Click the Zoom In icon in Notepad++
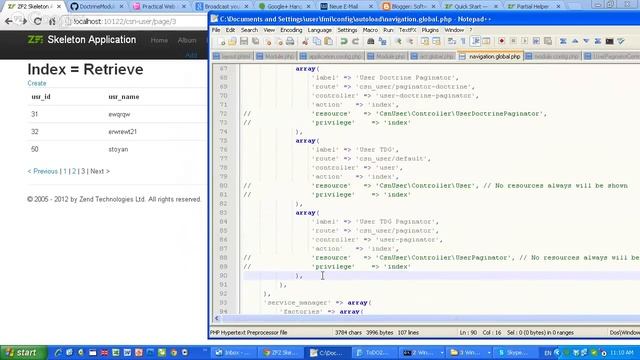 398,41
